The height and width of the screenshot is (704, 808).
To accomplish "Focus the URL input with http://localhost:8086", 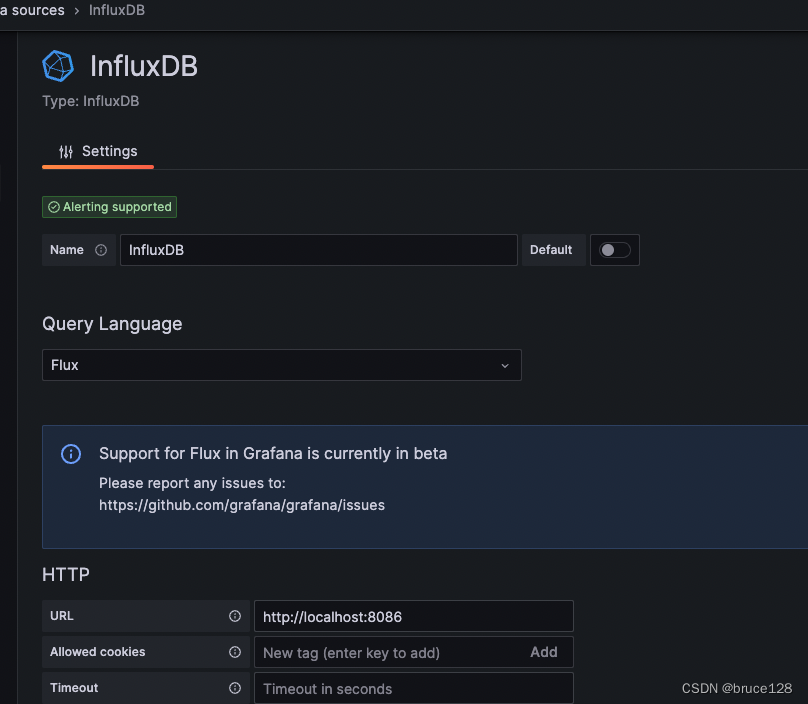I will (x=413, y=616).
